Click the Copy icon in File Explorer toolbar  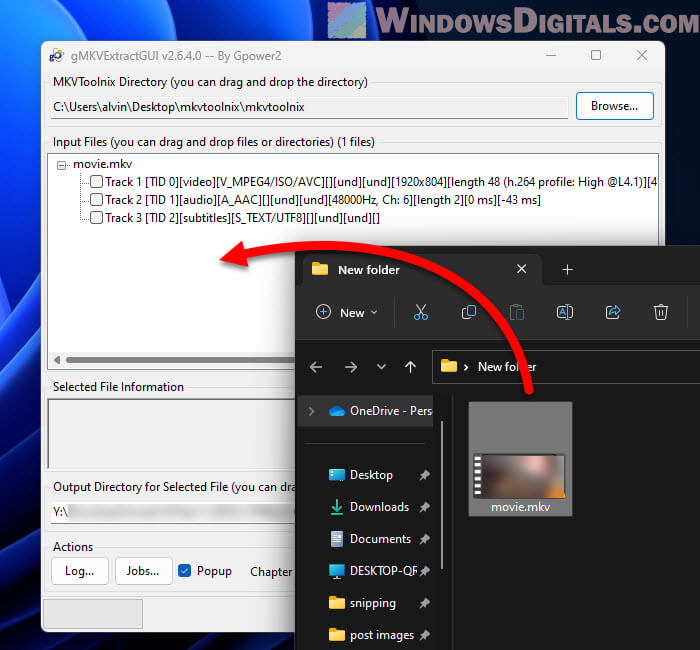pyautogui.click(x=469, y=312)
